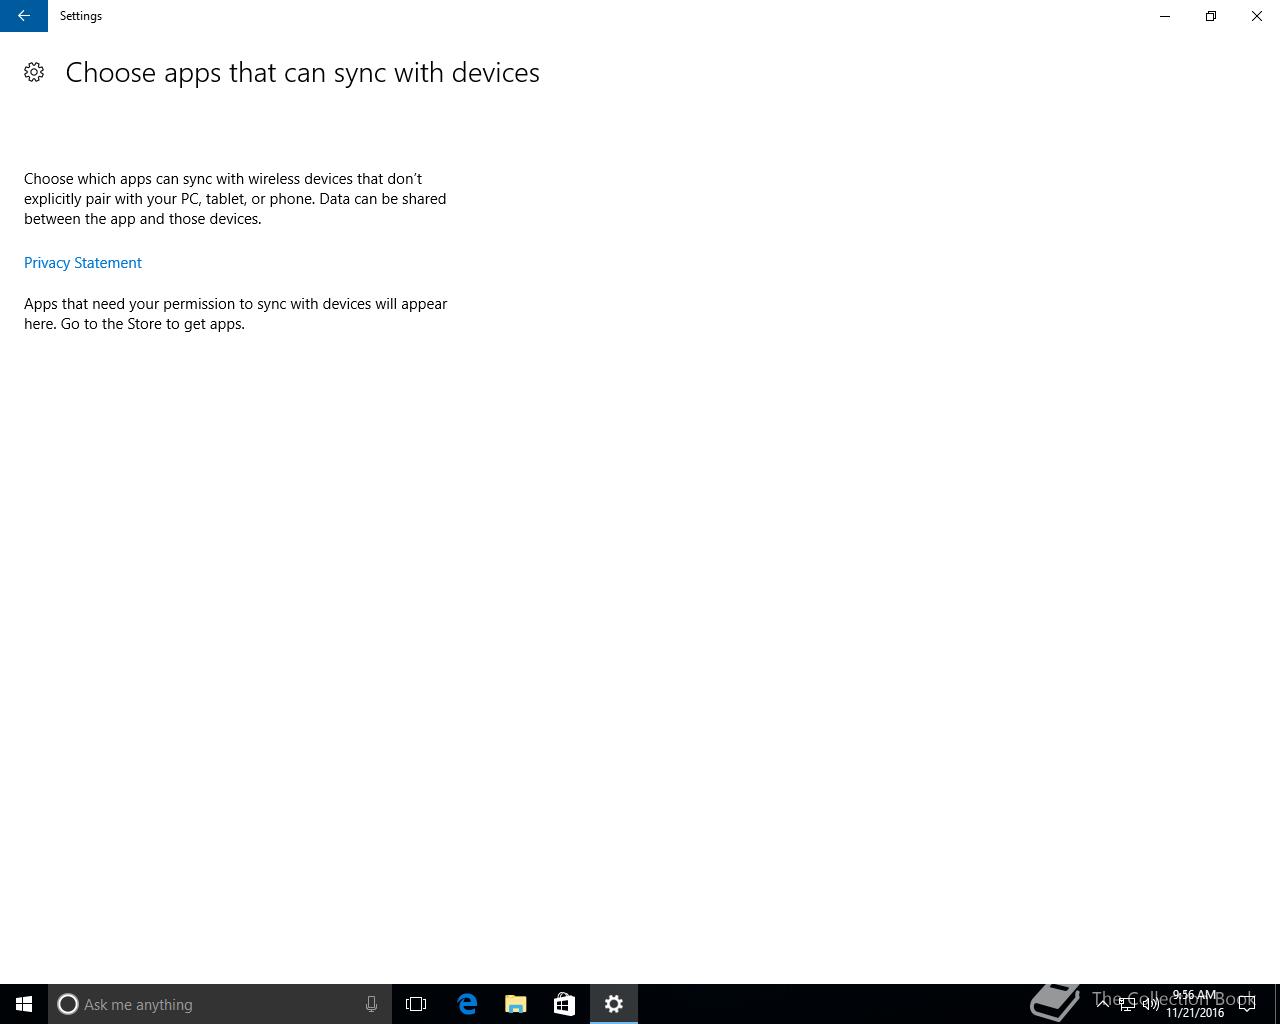The height and width of the screenshot is (1024, 1280).
Task: Click the volume speaker tray icon
Action: click(1151, 1004)
